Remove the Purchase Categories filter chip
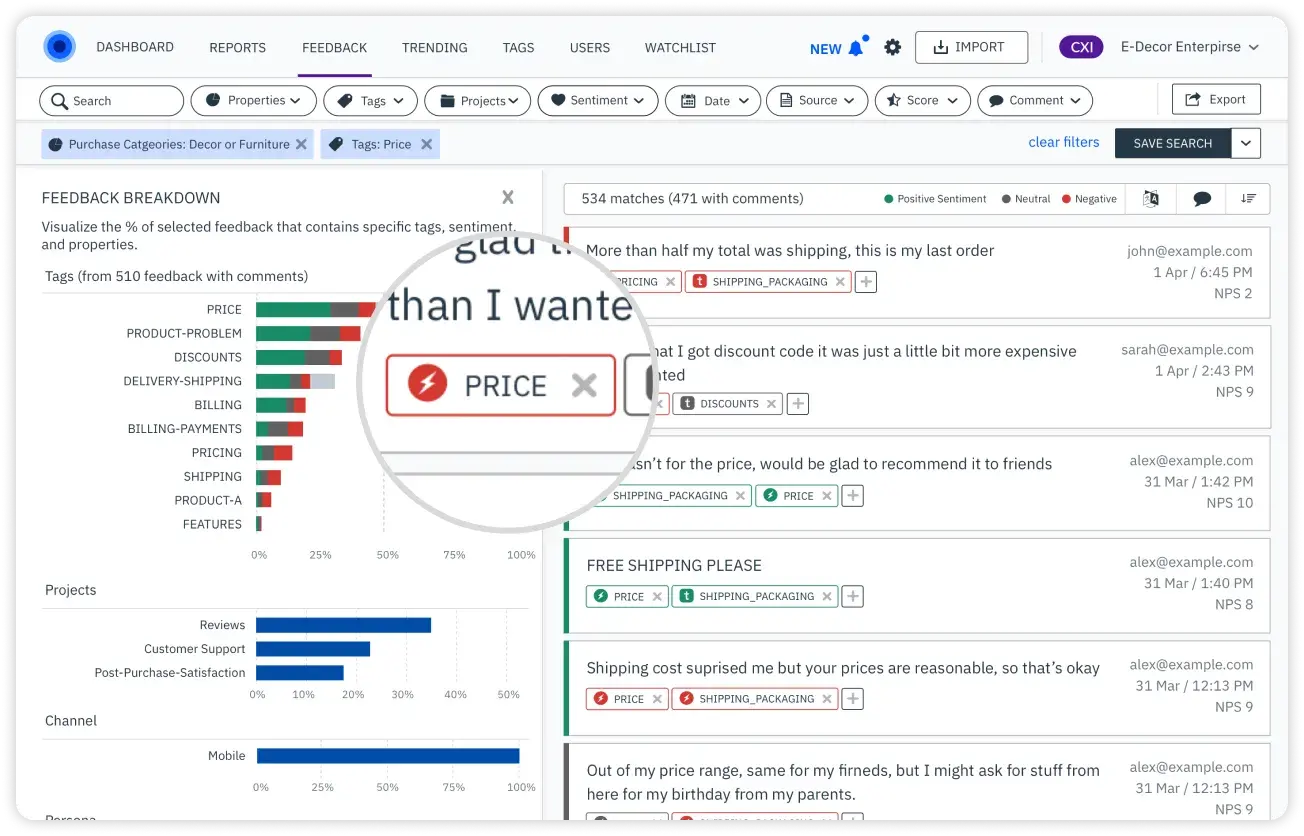The image size is (1304, 836). coord(301,144)
